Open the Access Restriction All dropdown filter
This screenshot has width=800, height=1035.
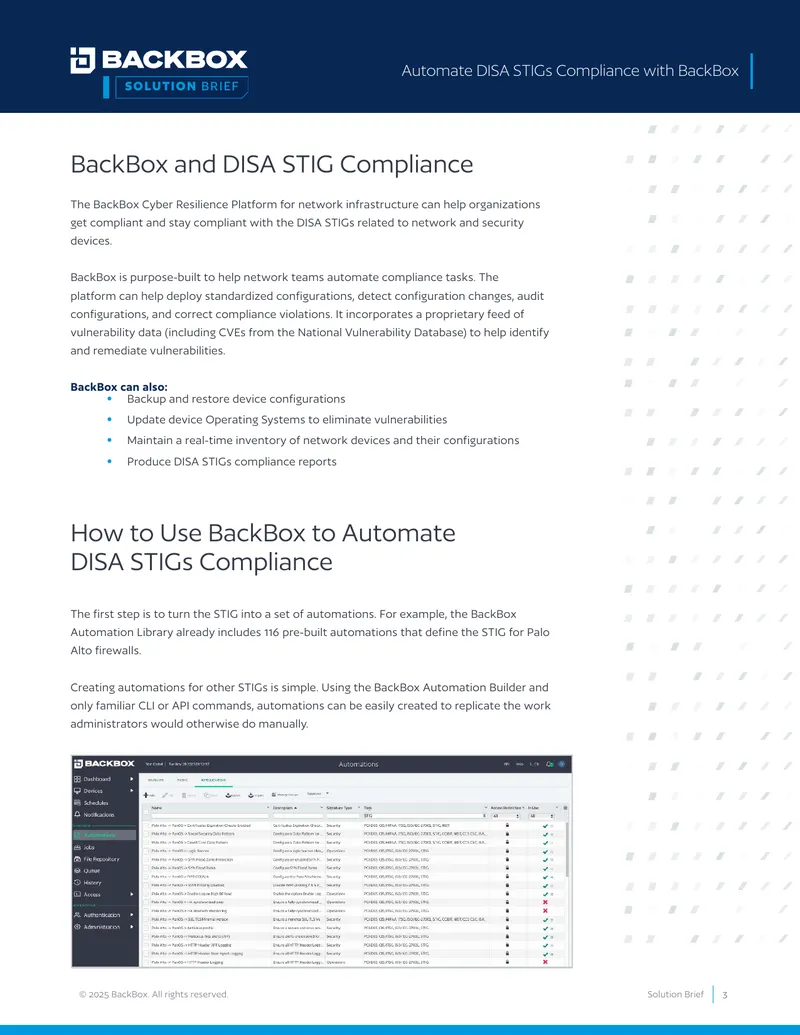[x=506, y=817]
